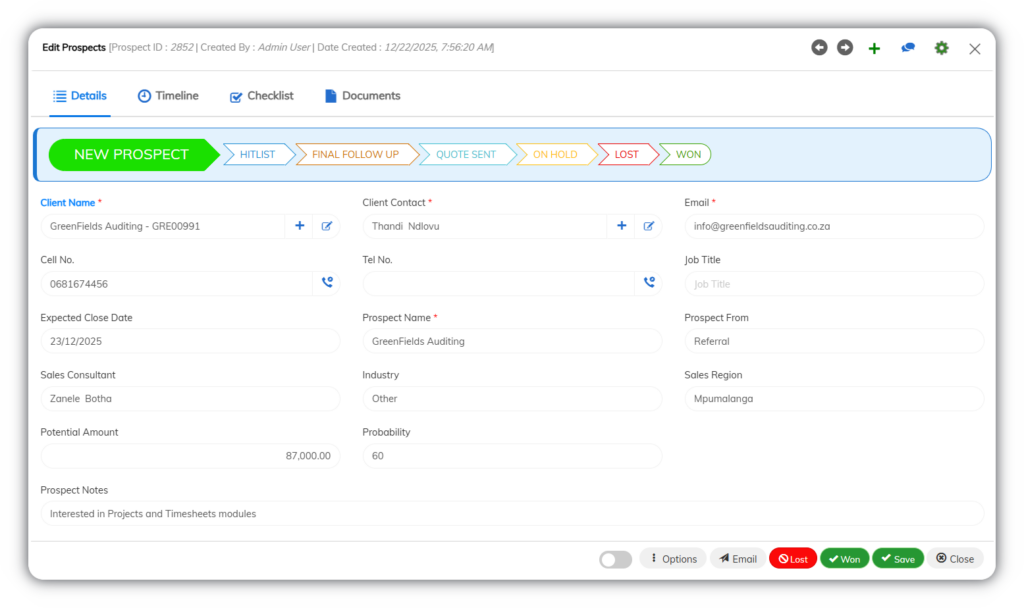Edit the Potential Amount value
The height and width of the screenshot is (608, 1024).
tap(190, 456)
